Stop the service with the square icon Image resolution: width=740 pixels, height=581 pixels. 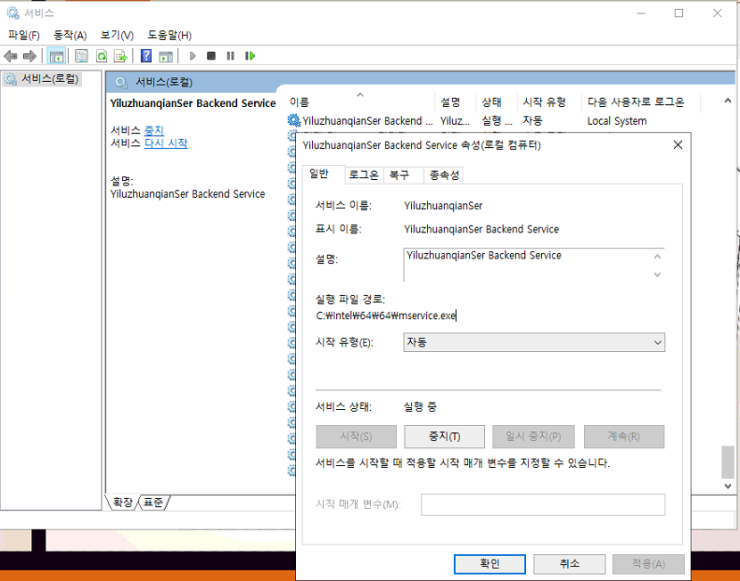click(x=211, y=56)
